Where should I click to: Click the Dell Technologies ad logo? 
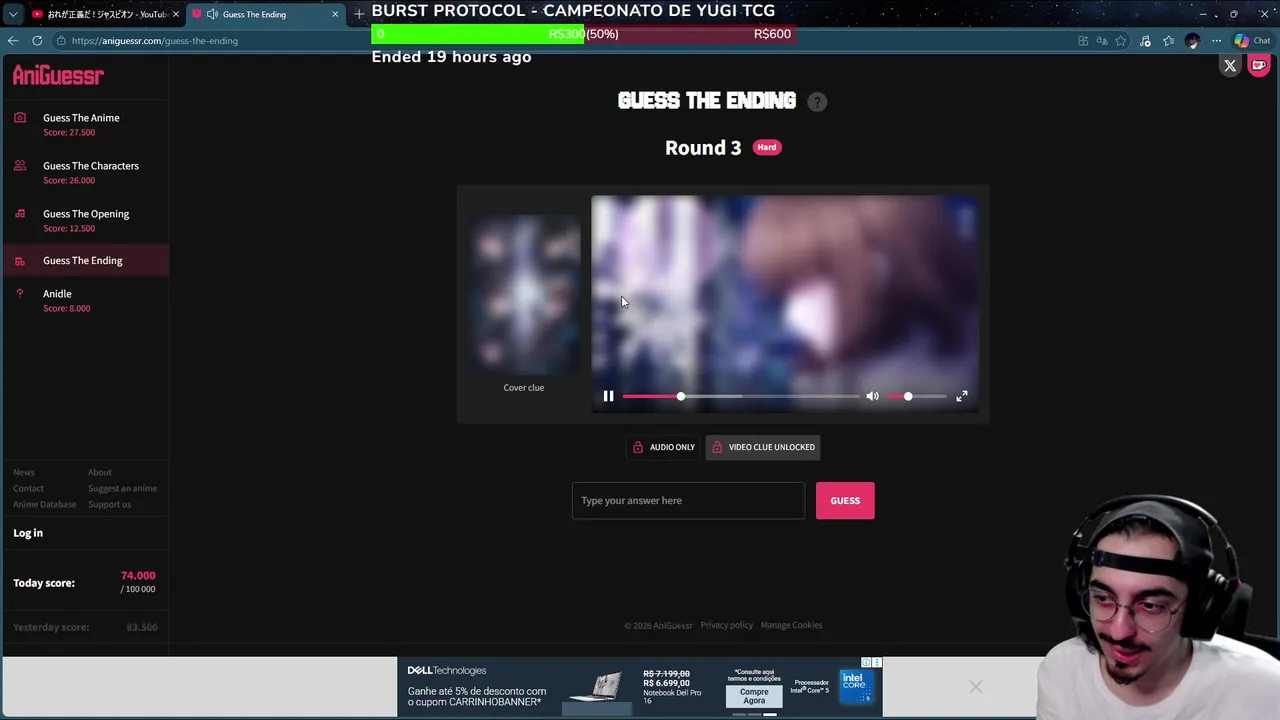click(x=447, y=671)
